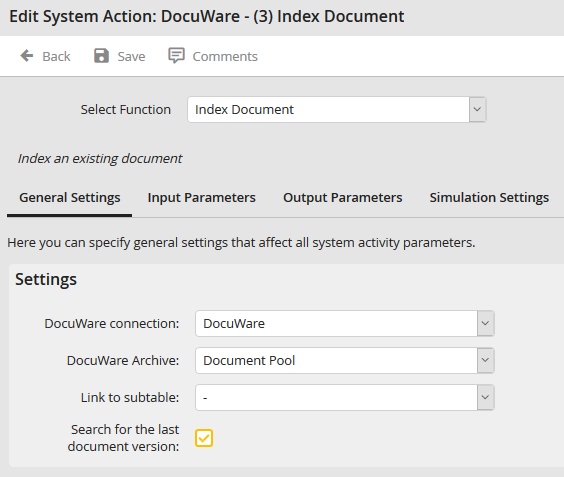Switch to the Simulation Settings tab
Image resolution: width=564 pixels, height=477 pixels.
tap(489, 198)
